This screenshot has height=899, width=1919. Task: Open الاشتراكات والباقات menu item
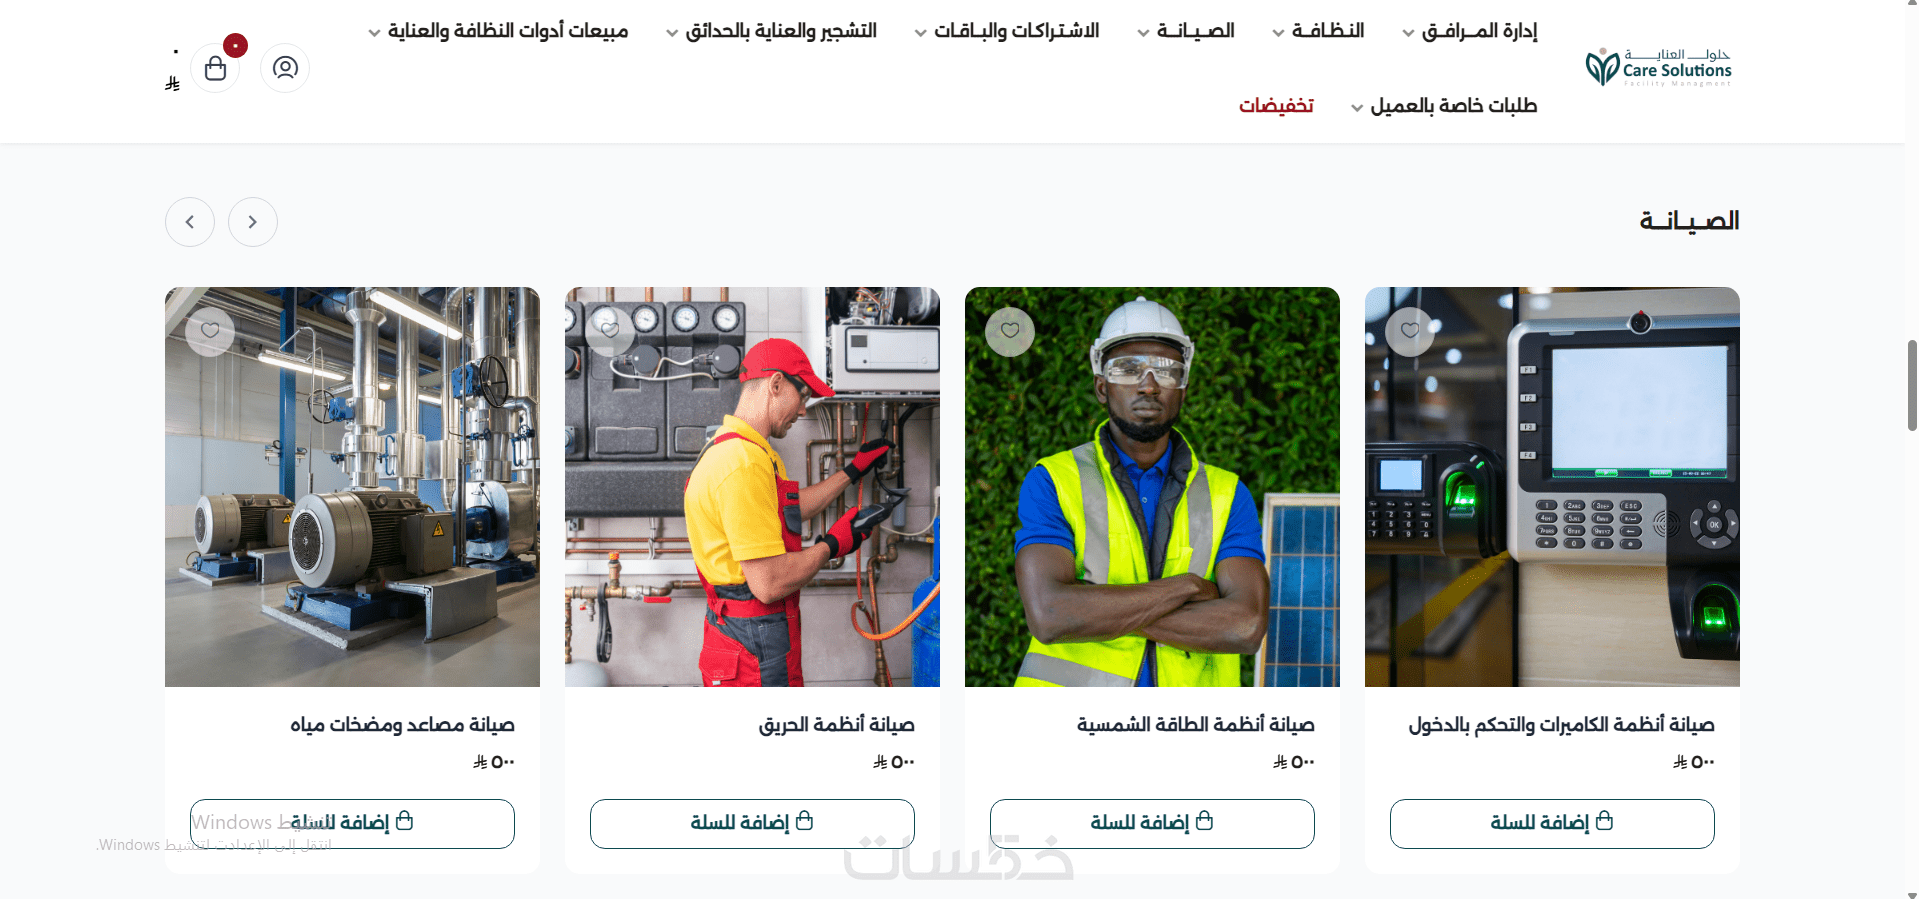[x=1007, y=31]
